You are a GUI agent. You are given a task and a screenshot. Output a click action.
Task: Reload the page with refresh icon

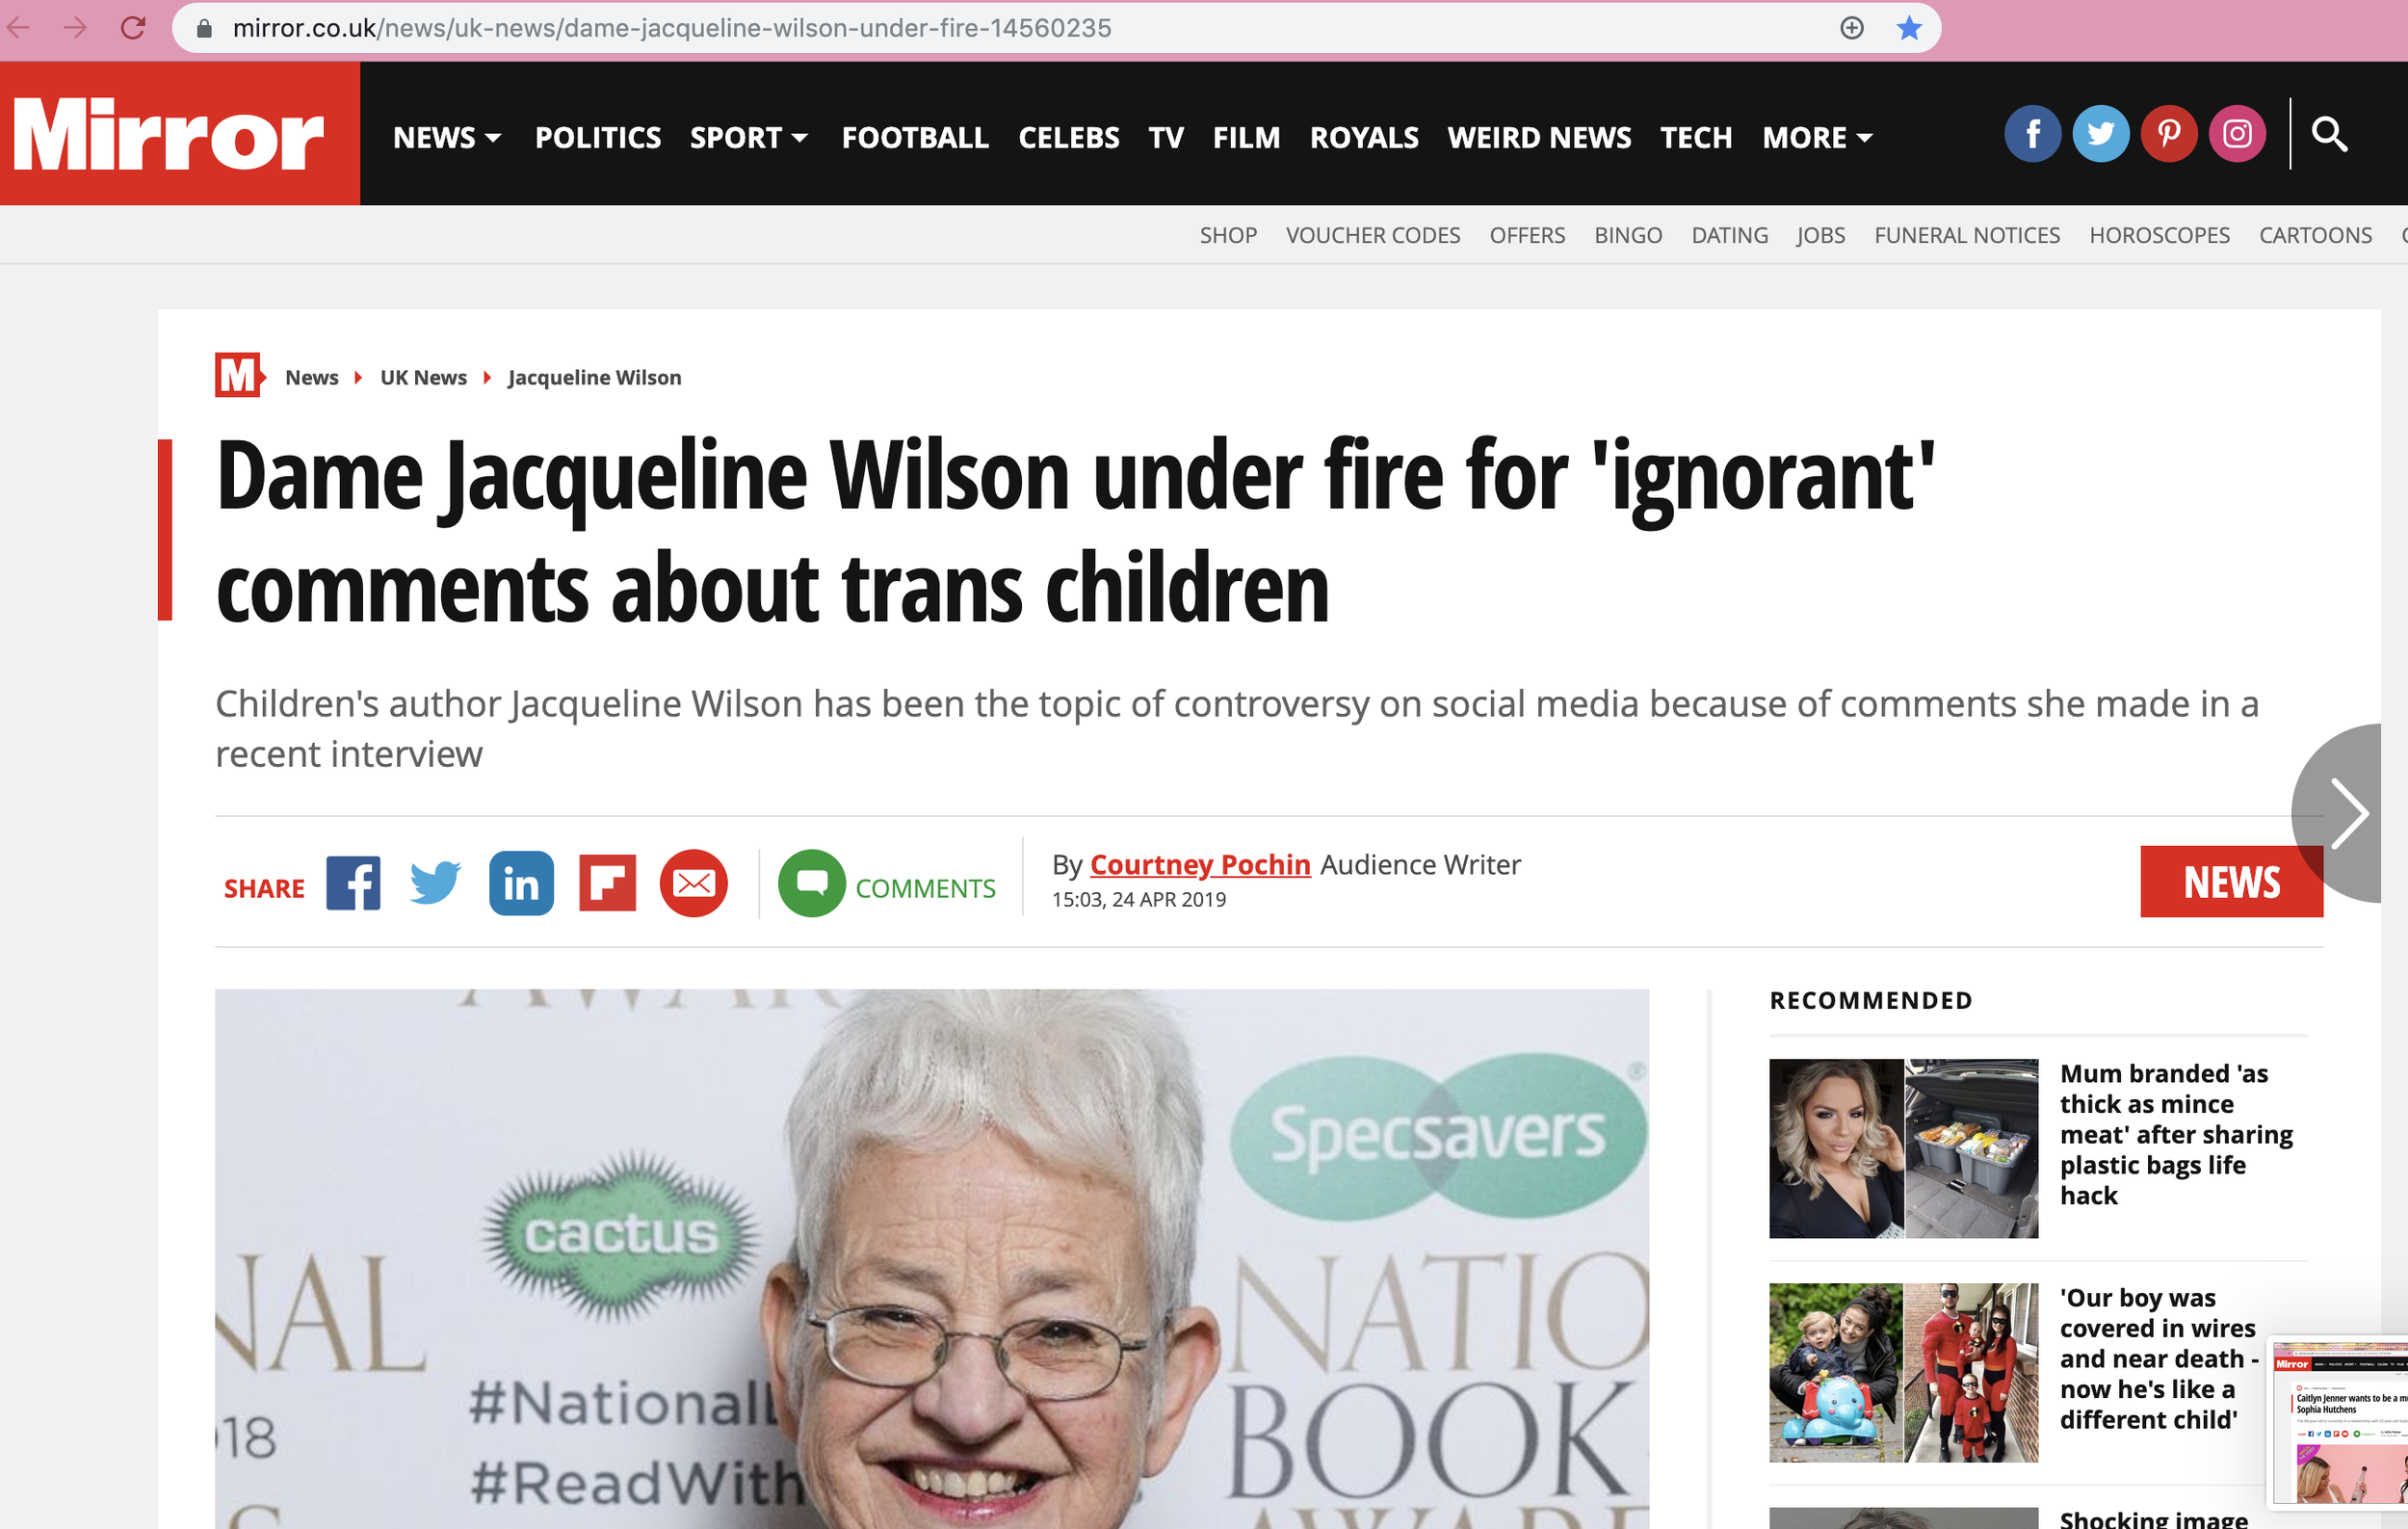[x=133, y=28]
